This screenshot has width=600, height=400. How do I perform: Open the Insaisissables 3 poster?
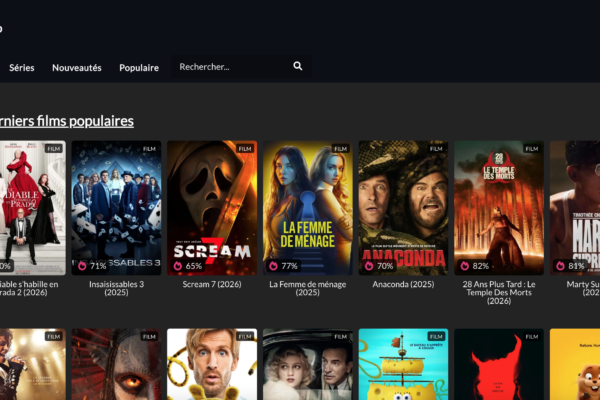(x=116, y=208)
